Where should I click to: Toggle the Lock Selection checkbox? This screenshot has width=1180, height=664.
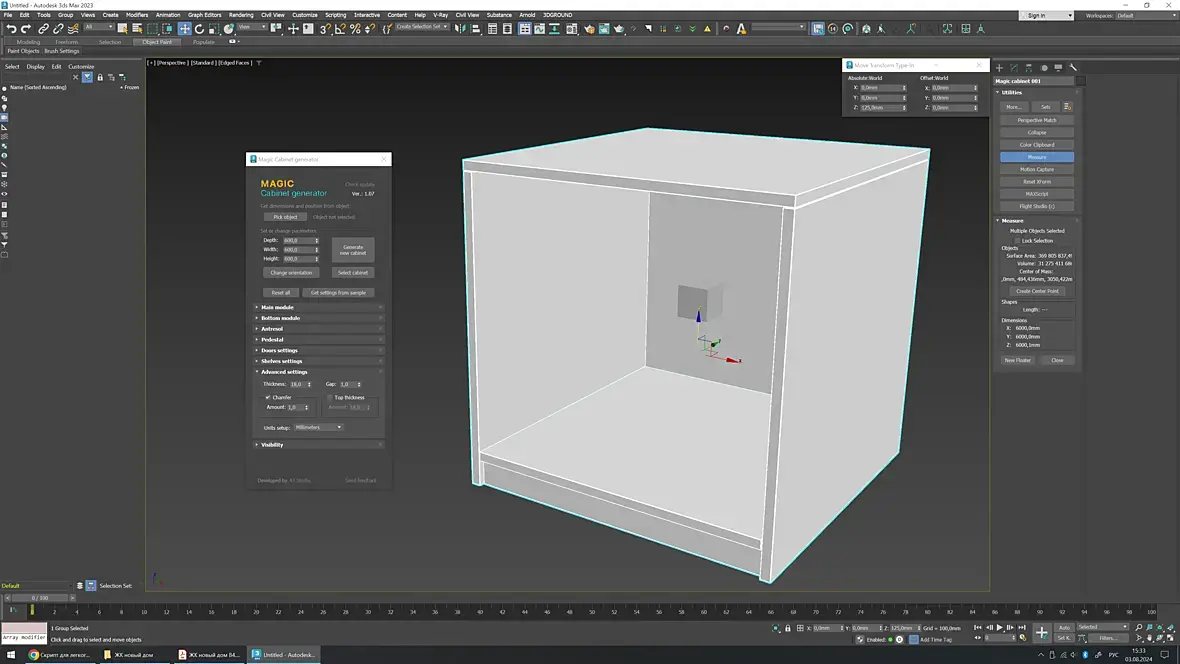pyautogui.click(x=1017, y=240)
